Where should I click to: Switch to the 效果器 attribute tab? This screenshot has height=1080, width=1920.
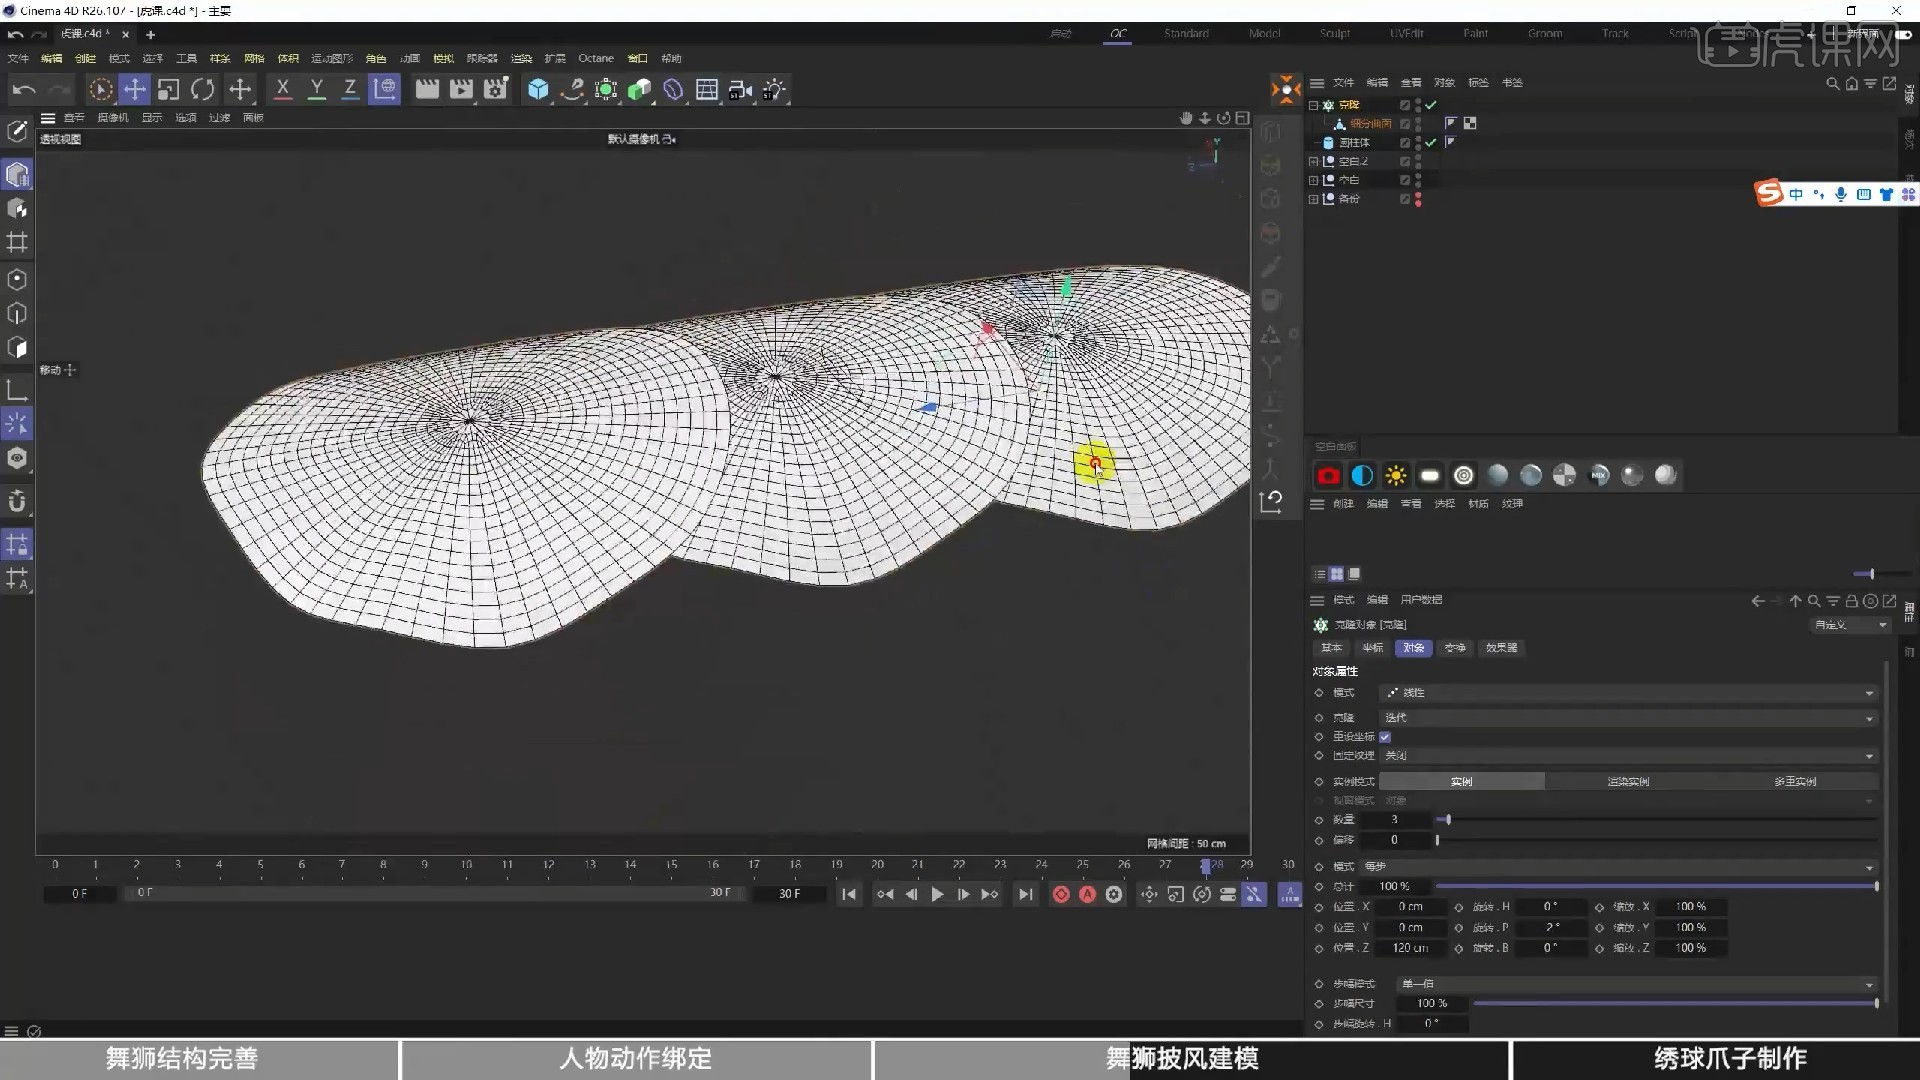1501,648
